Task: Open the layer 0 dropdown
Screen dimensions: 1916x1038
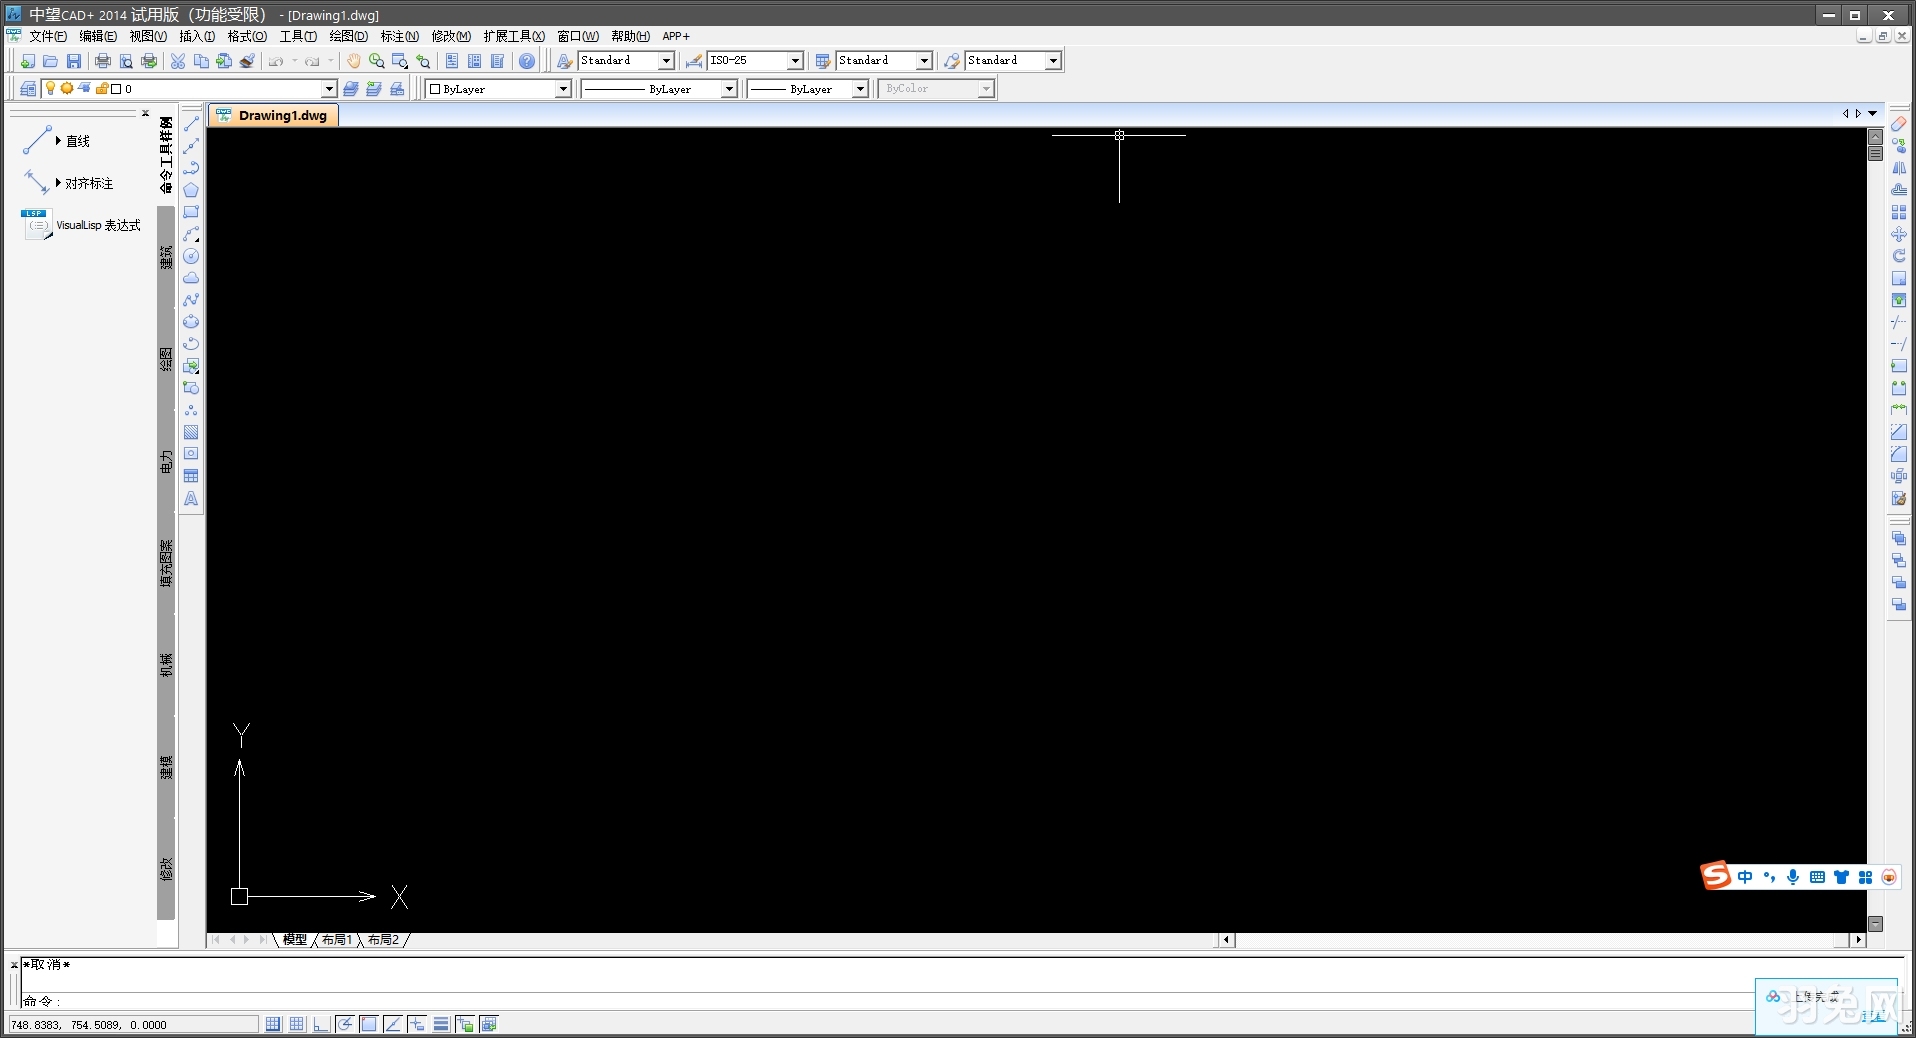Action: (327, 89)
